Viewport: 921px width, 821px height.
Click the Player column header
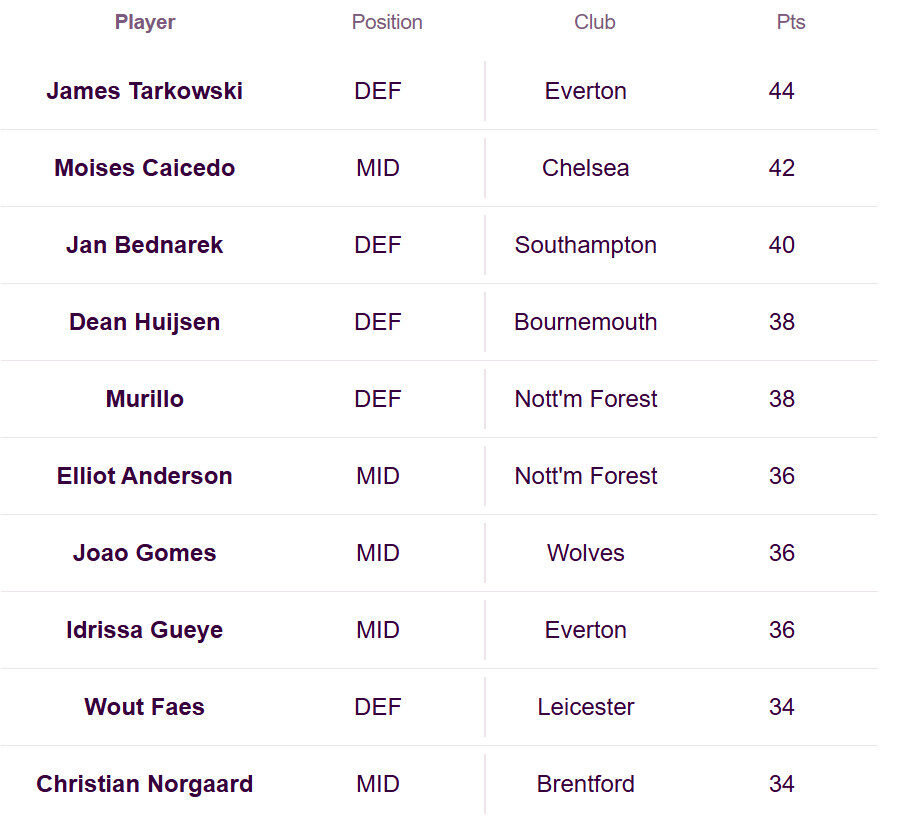click(x=144, y=22)
